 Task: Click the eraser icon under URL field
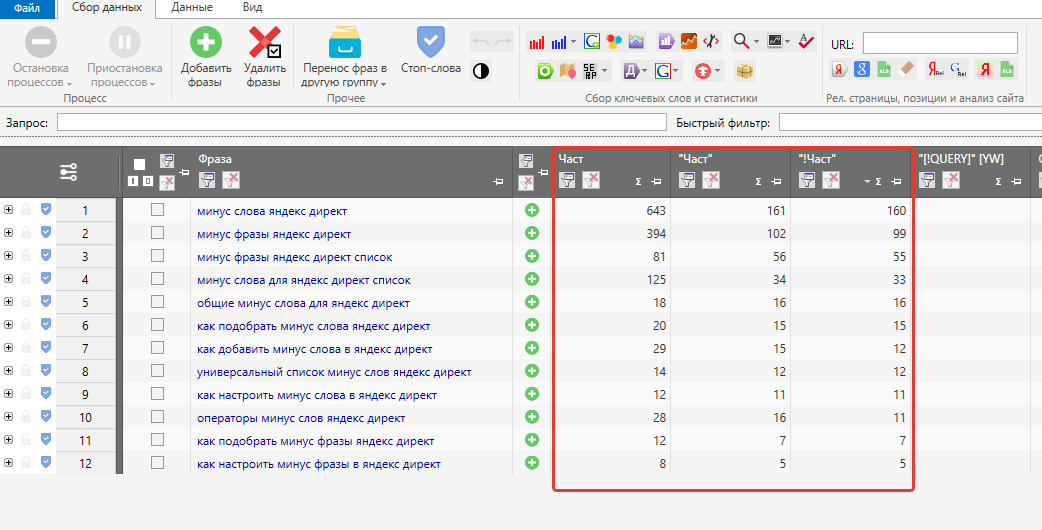[x=906, y=69]
